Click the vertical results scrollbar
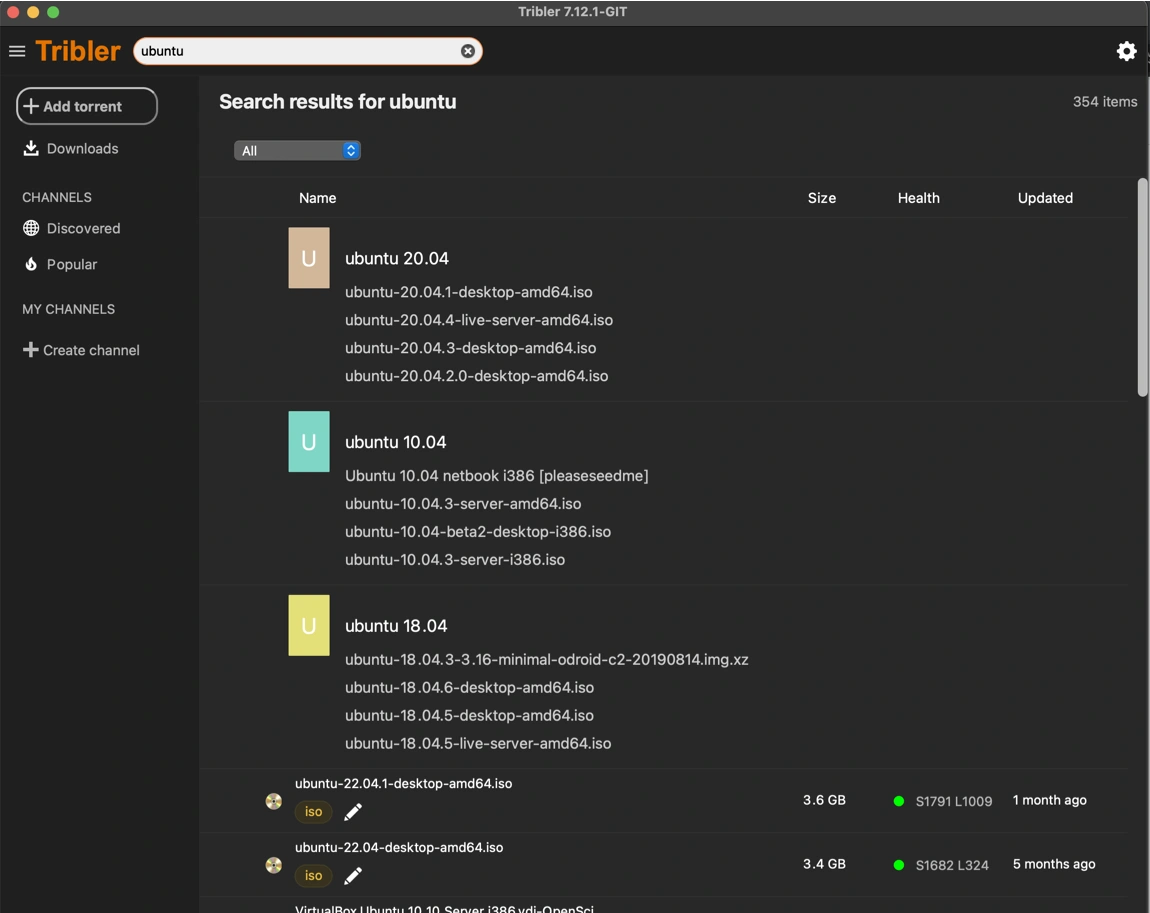Image resolution: width=1150 pixels, height=913 pixels. coord(1142,287)
